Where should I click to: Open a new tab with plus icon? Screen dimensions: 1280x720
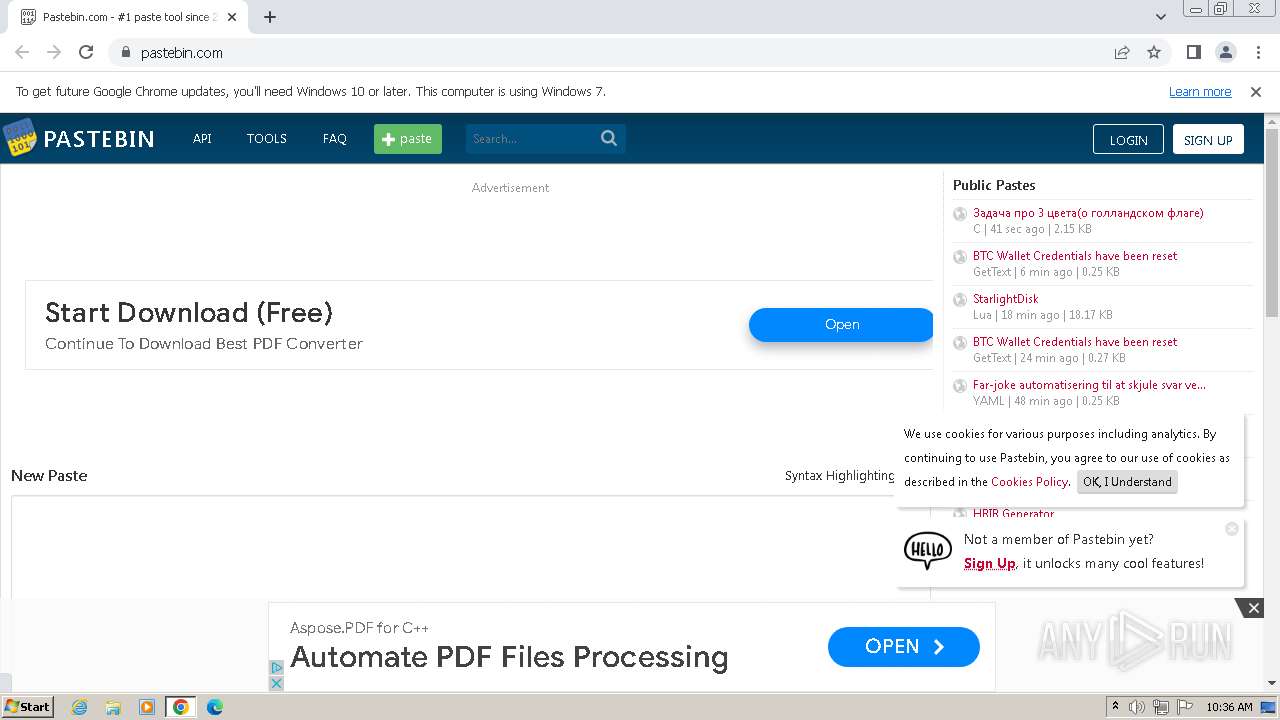click(270, 17)
